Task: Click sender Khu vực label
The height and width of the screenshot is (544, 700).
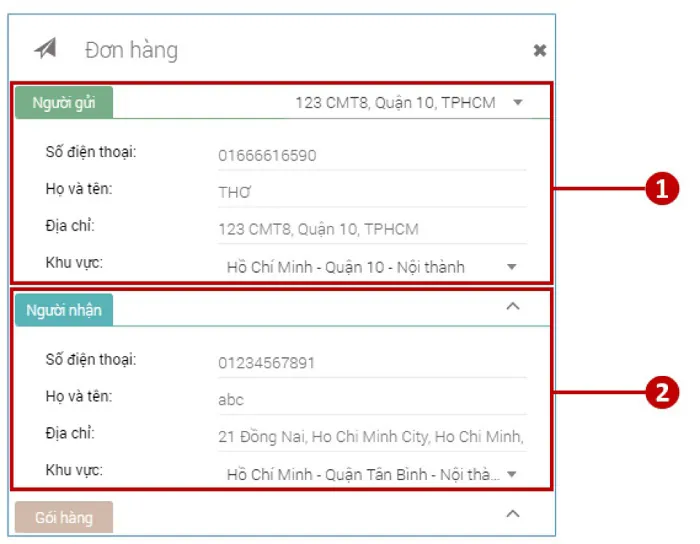Action: [x=74, y=263]
